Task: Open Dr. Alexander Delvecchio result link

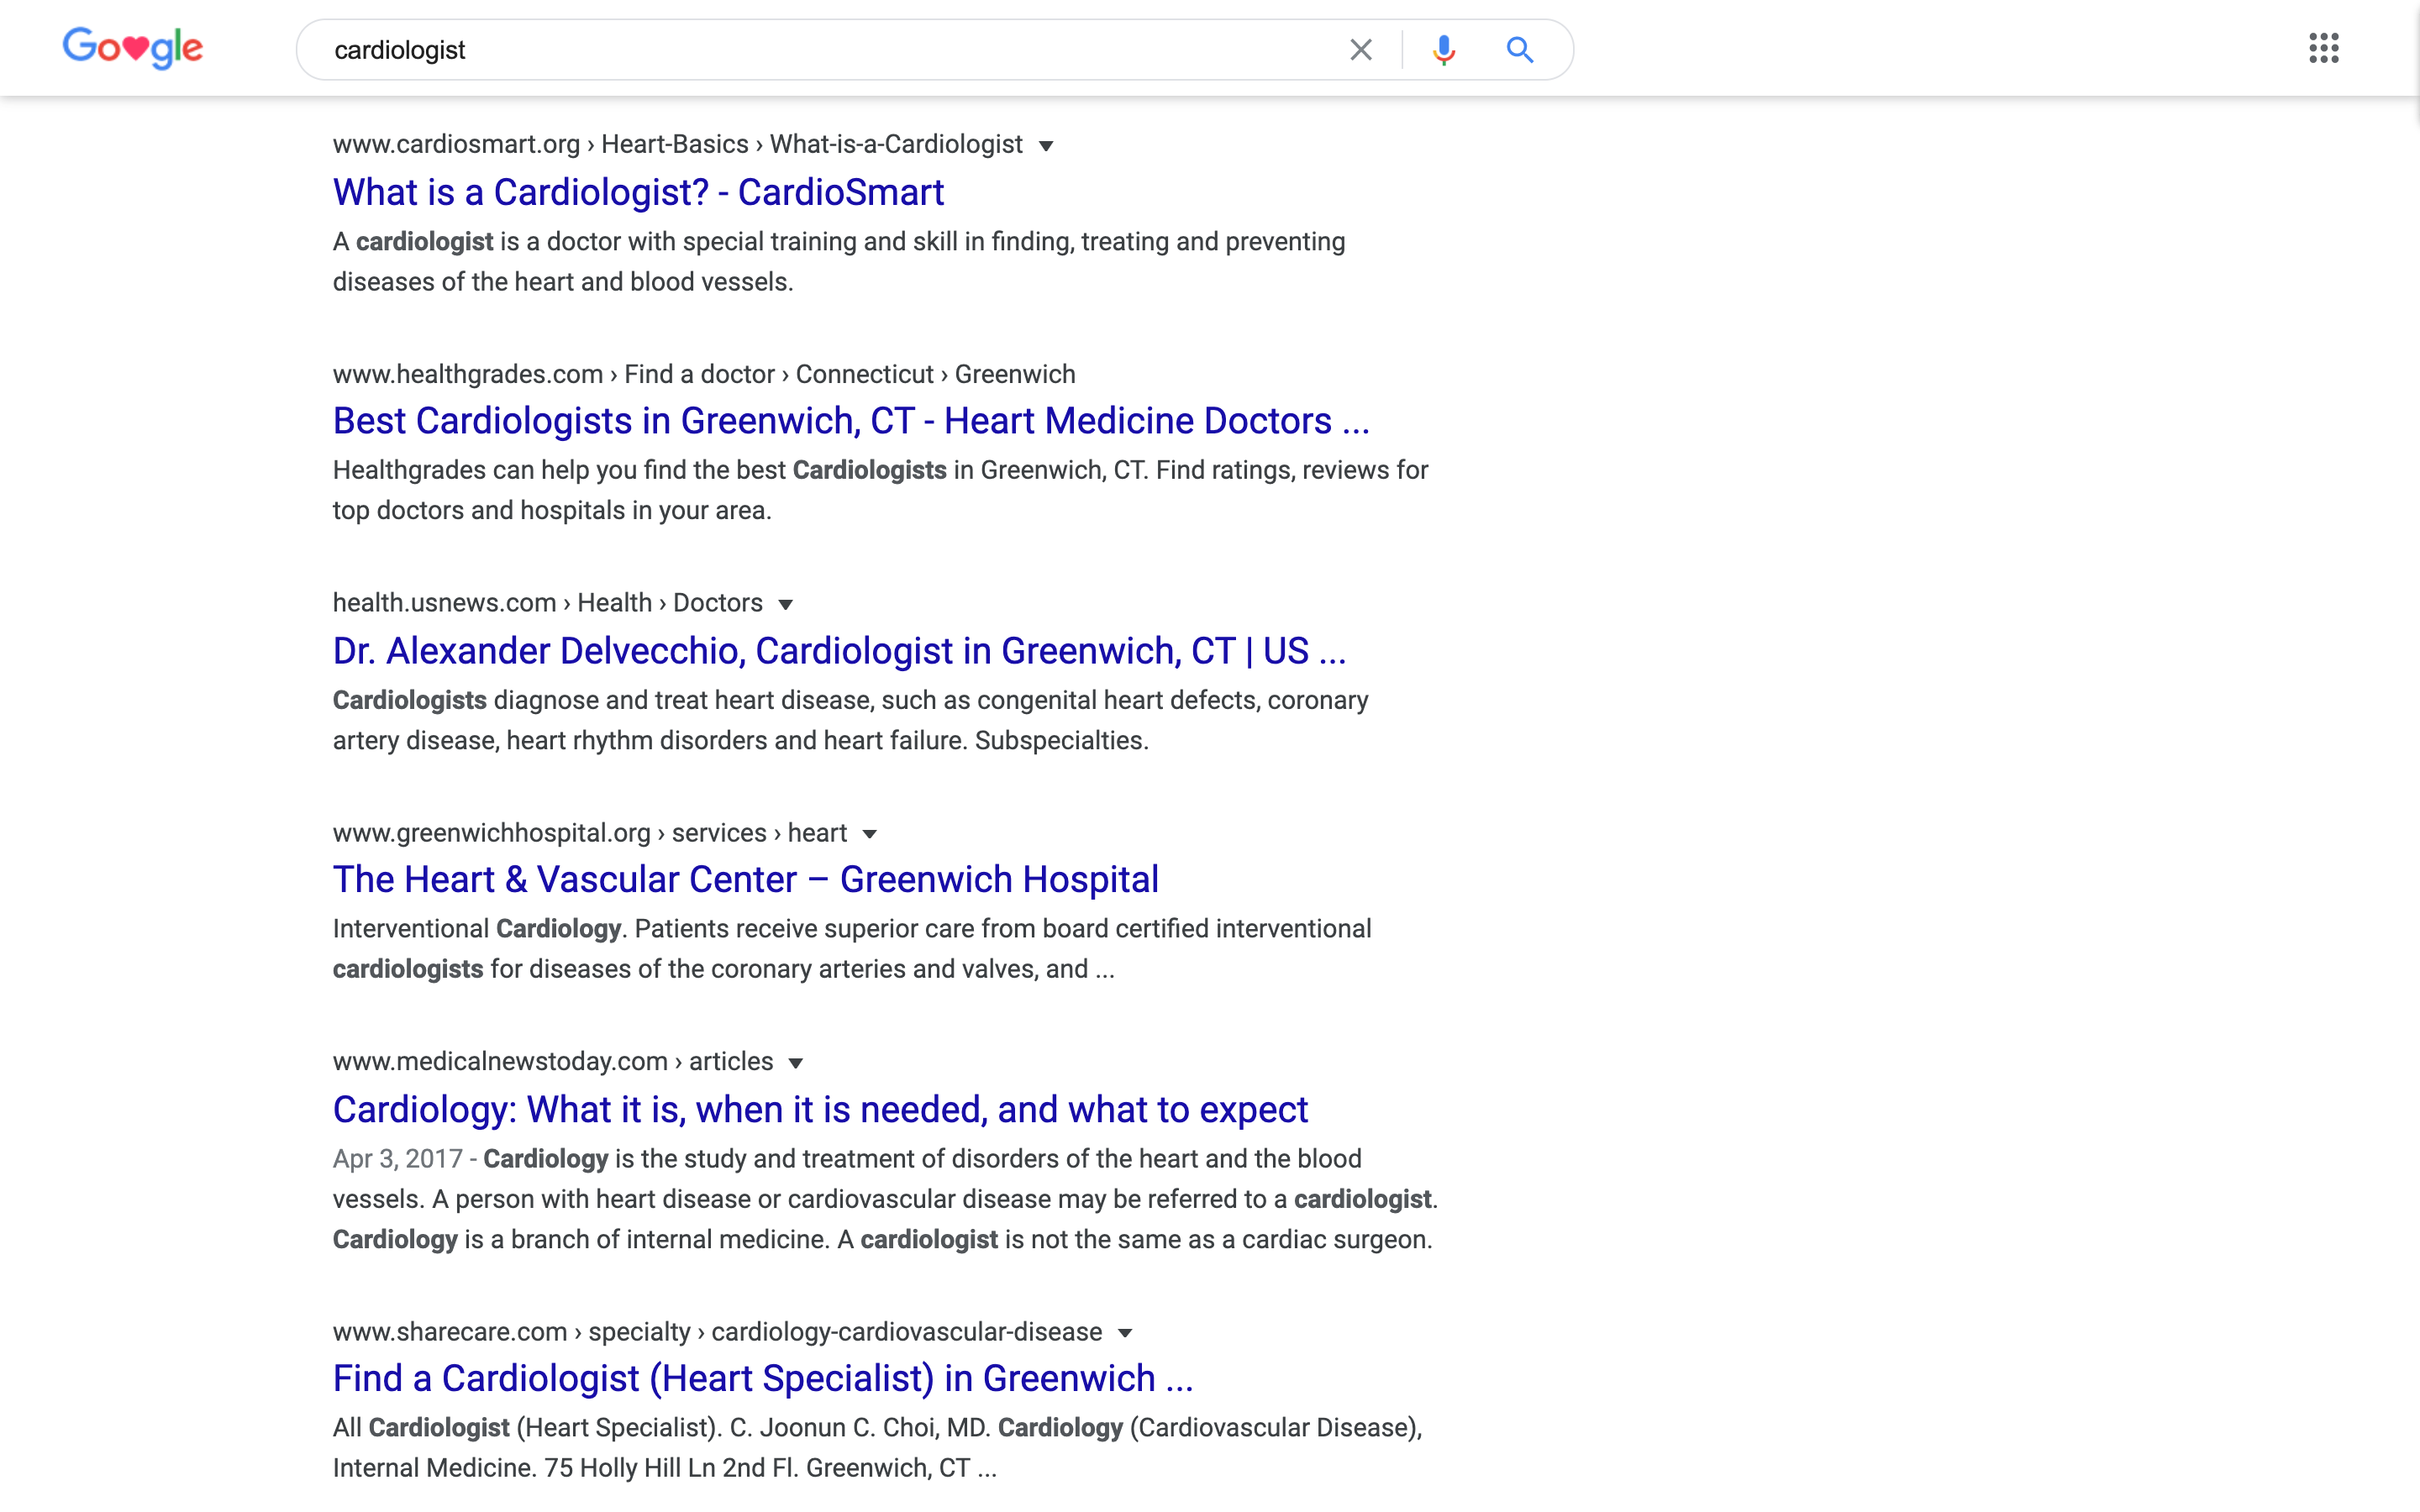Action: click(840, 651)
